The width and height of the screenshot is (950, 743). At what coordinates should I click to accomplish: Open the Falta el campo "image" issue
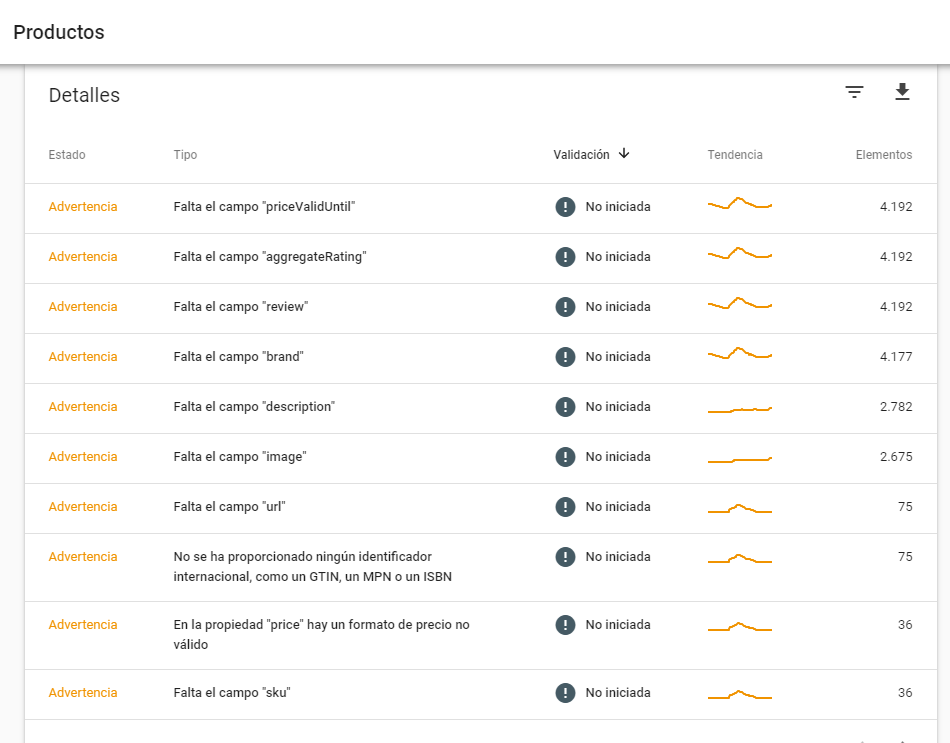240,457
